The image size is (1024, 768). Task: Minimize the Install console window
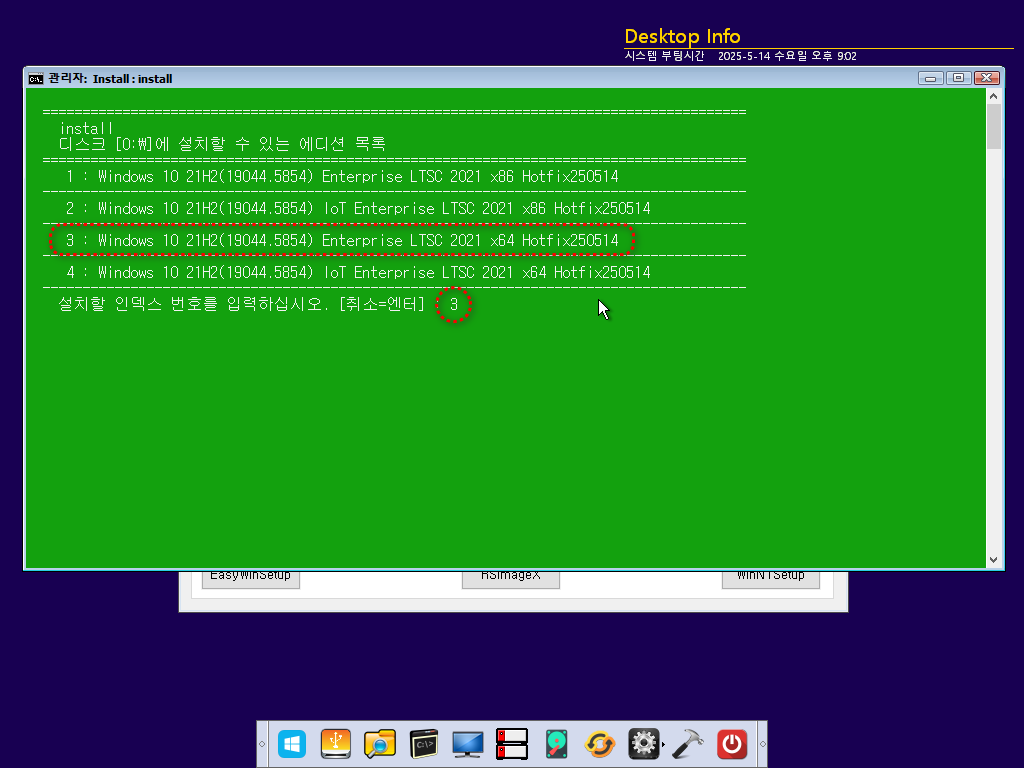point(930,78)
